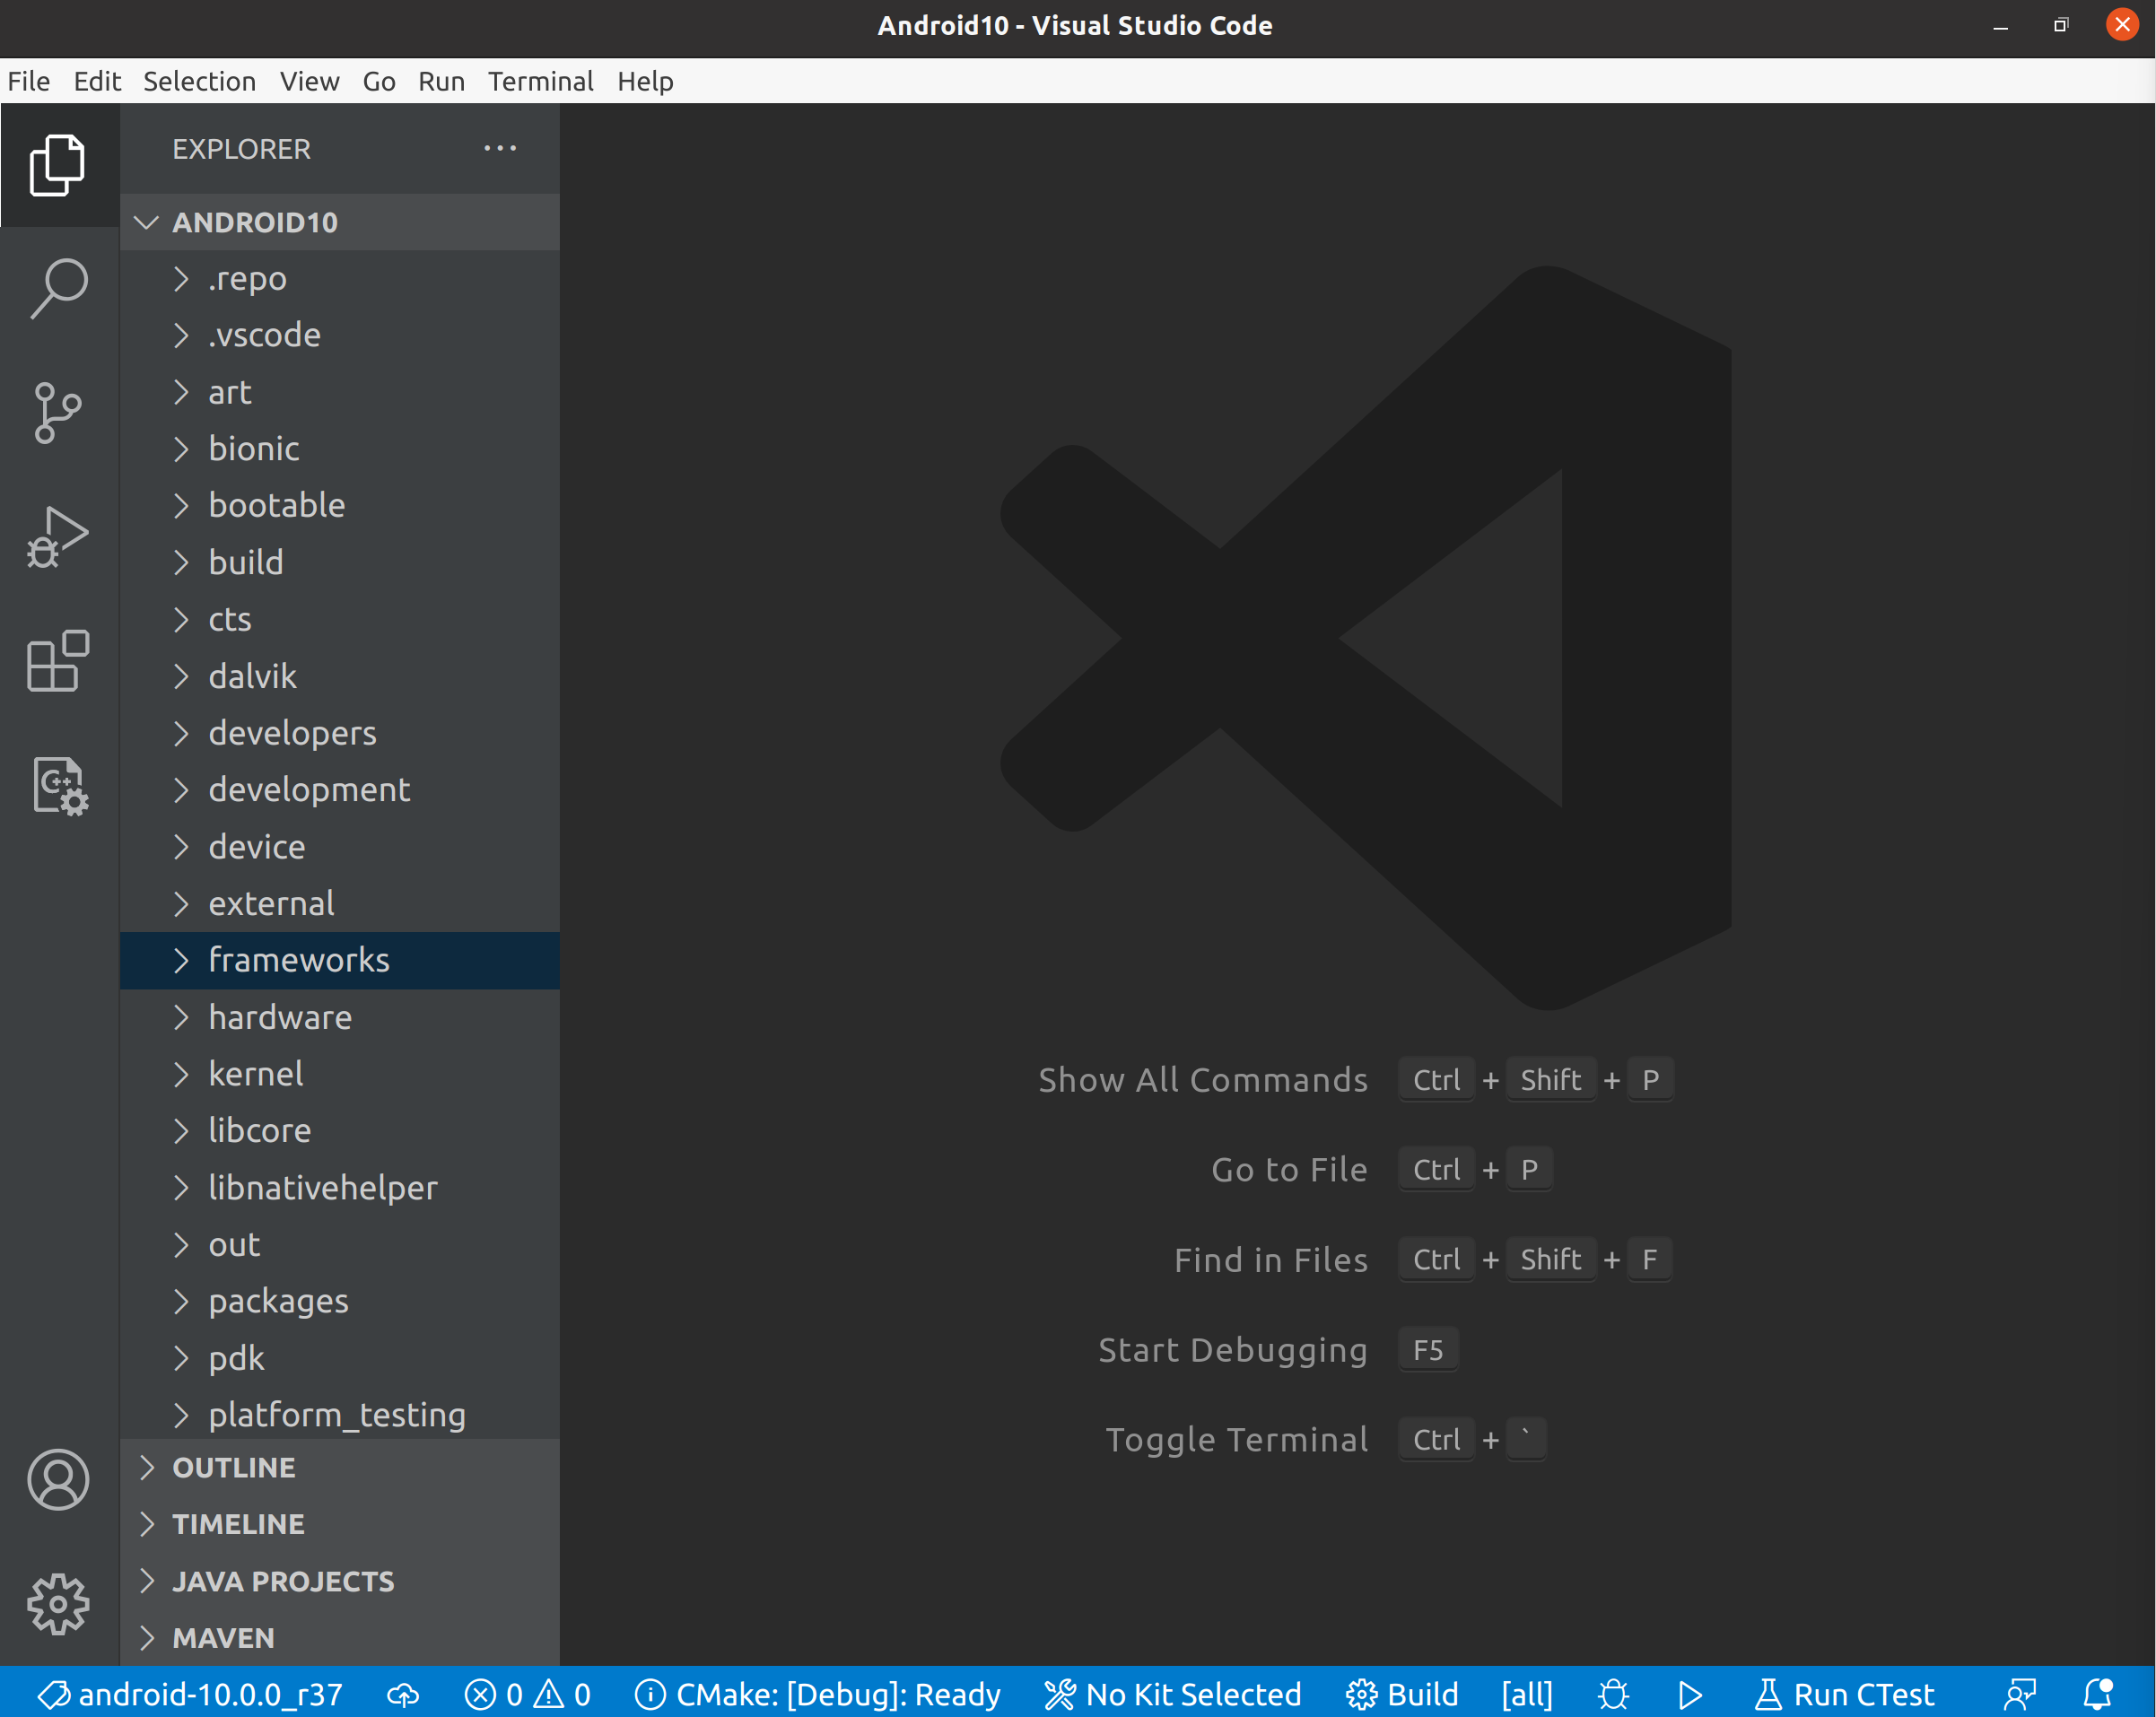Open the Manage gear icon
Screen dimensions: 2156x1717
point(58,1603)
